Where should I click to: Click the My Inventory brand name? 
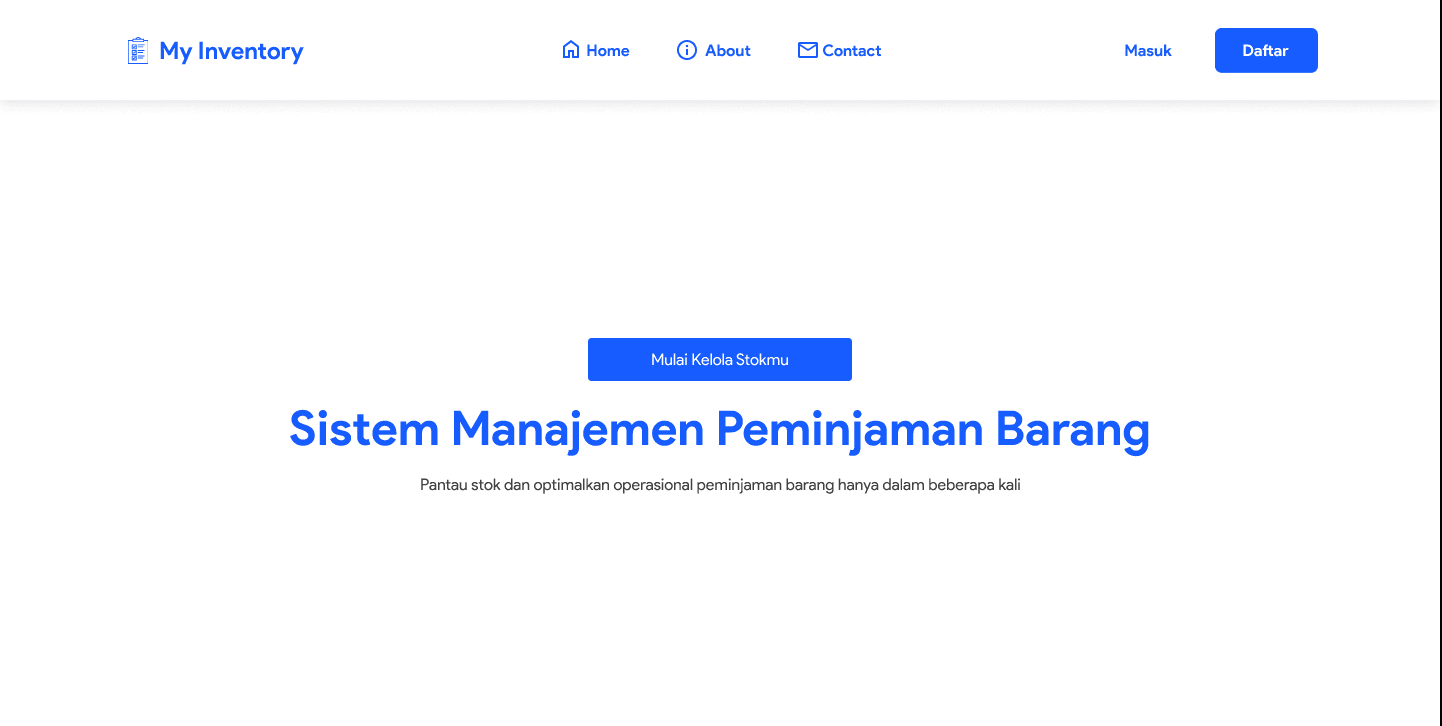click(231, 51)
